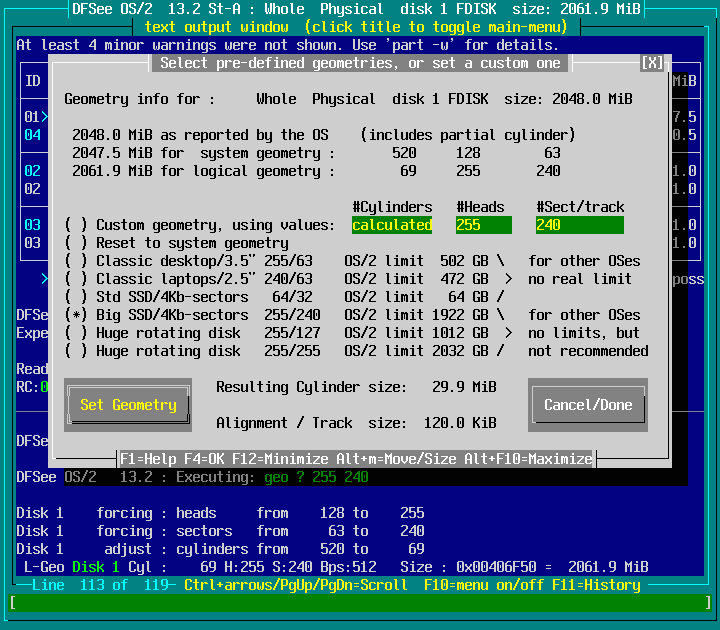Image resolution: width=720 pixels, height=630 pixels.
Task: Click the green command entry line
Action: point(360,603)
